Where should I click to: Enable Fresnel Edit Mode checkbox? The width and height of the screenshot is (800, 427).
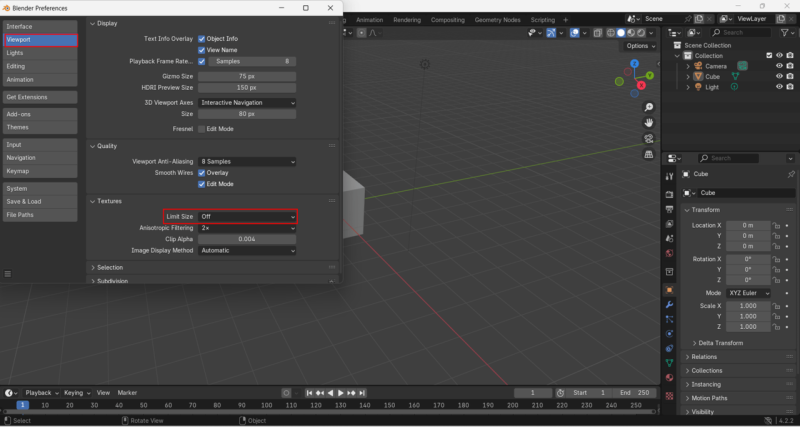202,129
